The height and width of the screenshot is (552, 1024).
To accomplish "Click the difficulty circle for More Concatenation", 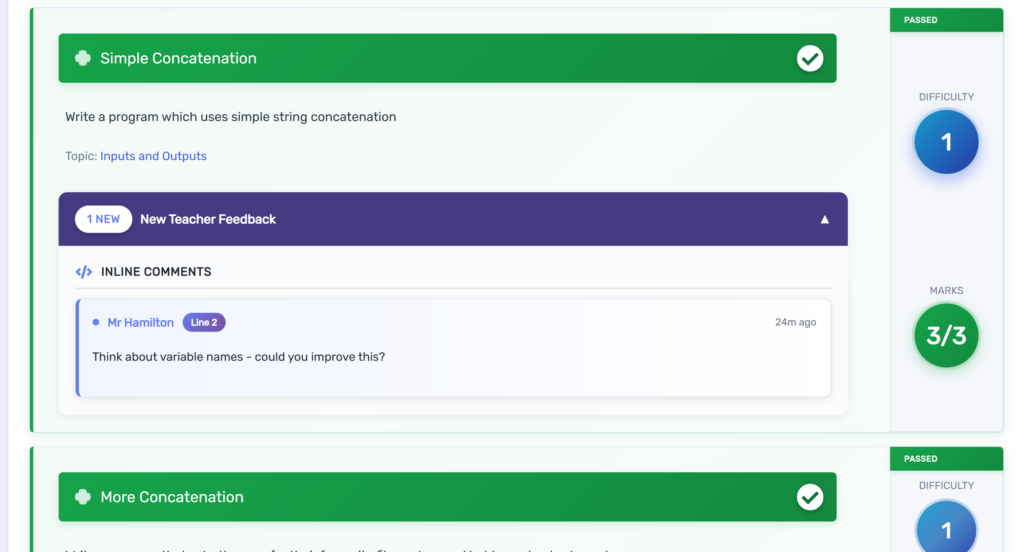I will (946, 528).
